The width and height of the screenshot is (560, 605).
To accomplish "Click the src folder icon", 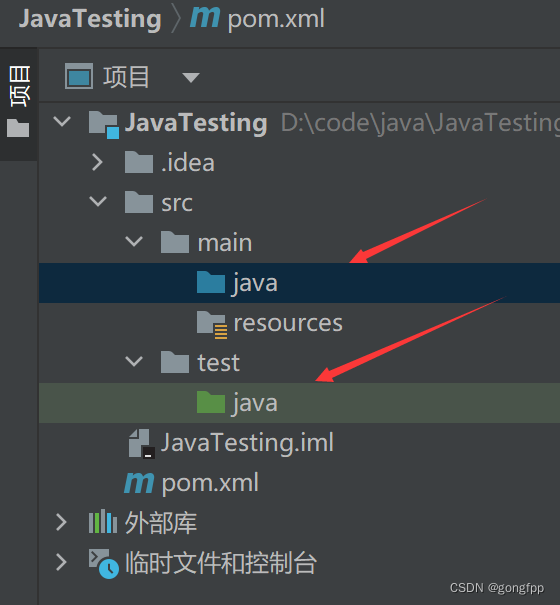I will coord(139,202).
